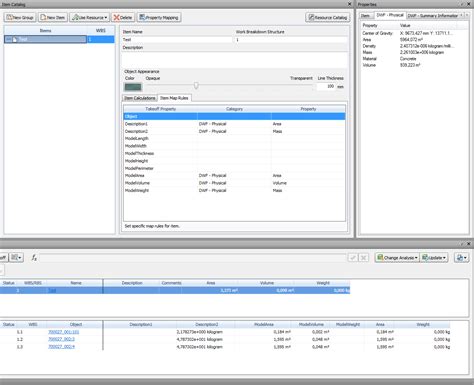Select the ModelVolume row

(x=234, y=183)
